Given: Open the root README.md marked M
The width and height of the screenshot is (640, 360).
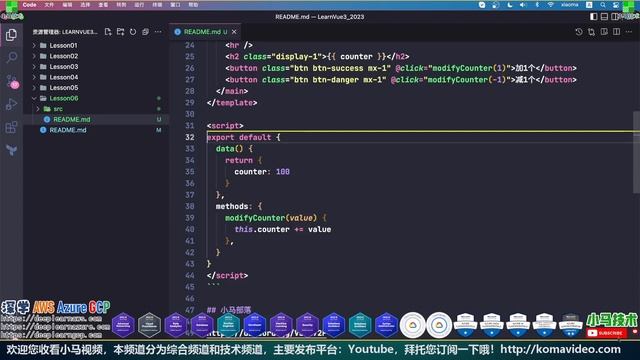Looking at the screenshot, I should tap(68, 130).
